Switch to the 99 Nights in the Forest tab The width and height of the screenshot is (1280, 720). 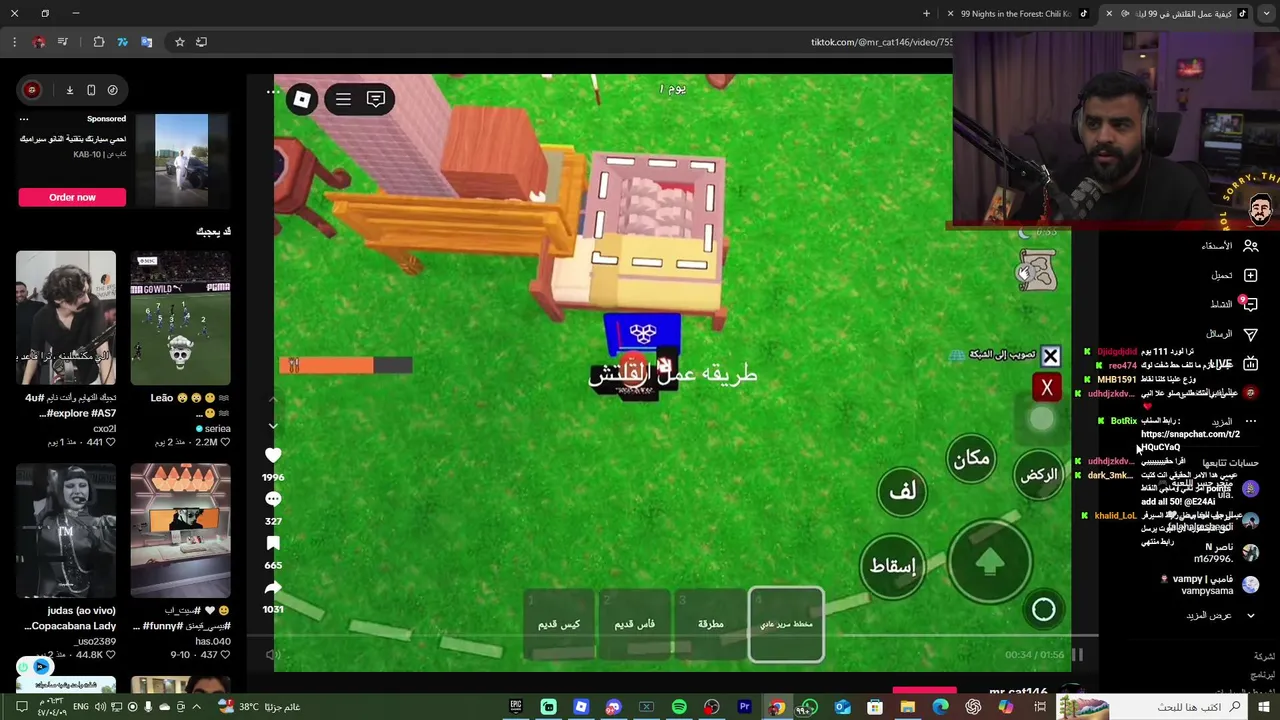click(x=1016, y=14)
